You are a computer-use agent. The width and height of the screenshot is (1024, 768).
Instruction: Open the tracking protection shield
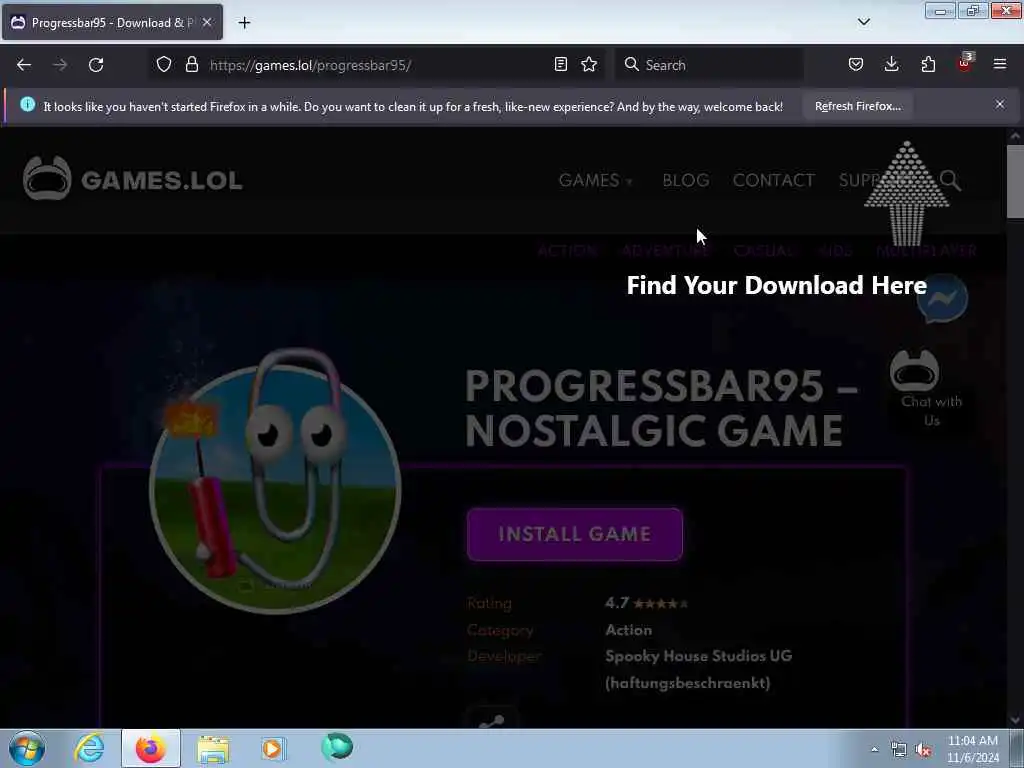pos(164,65)
